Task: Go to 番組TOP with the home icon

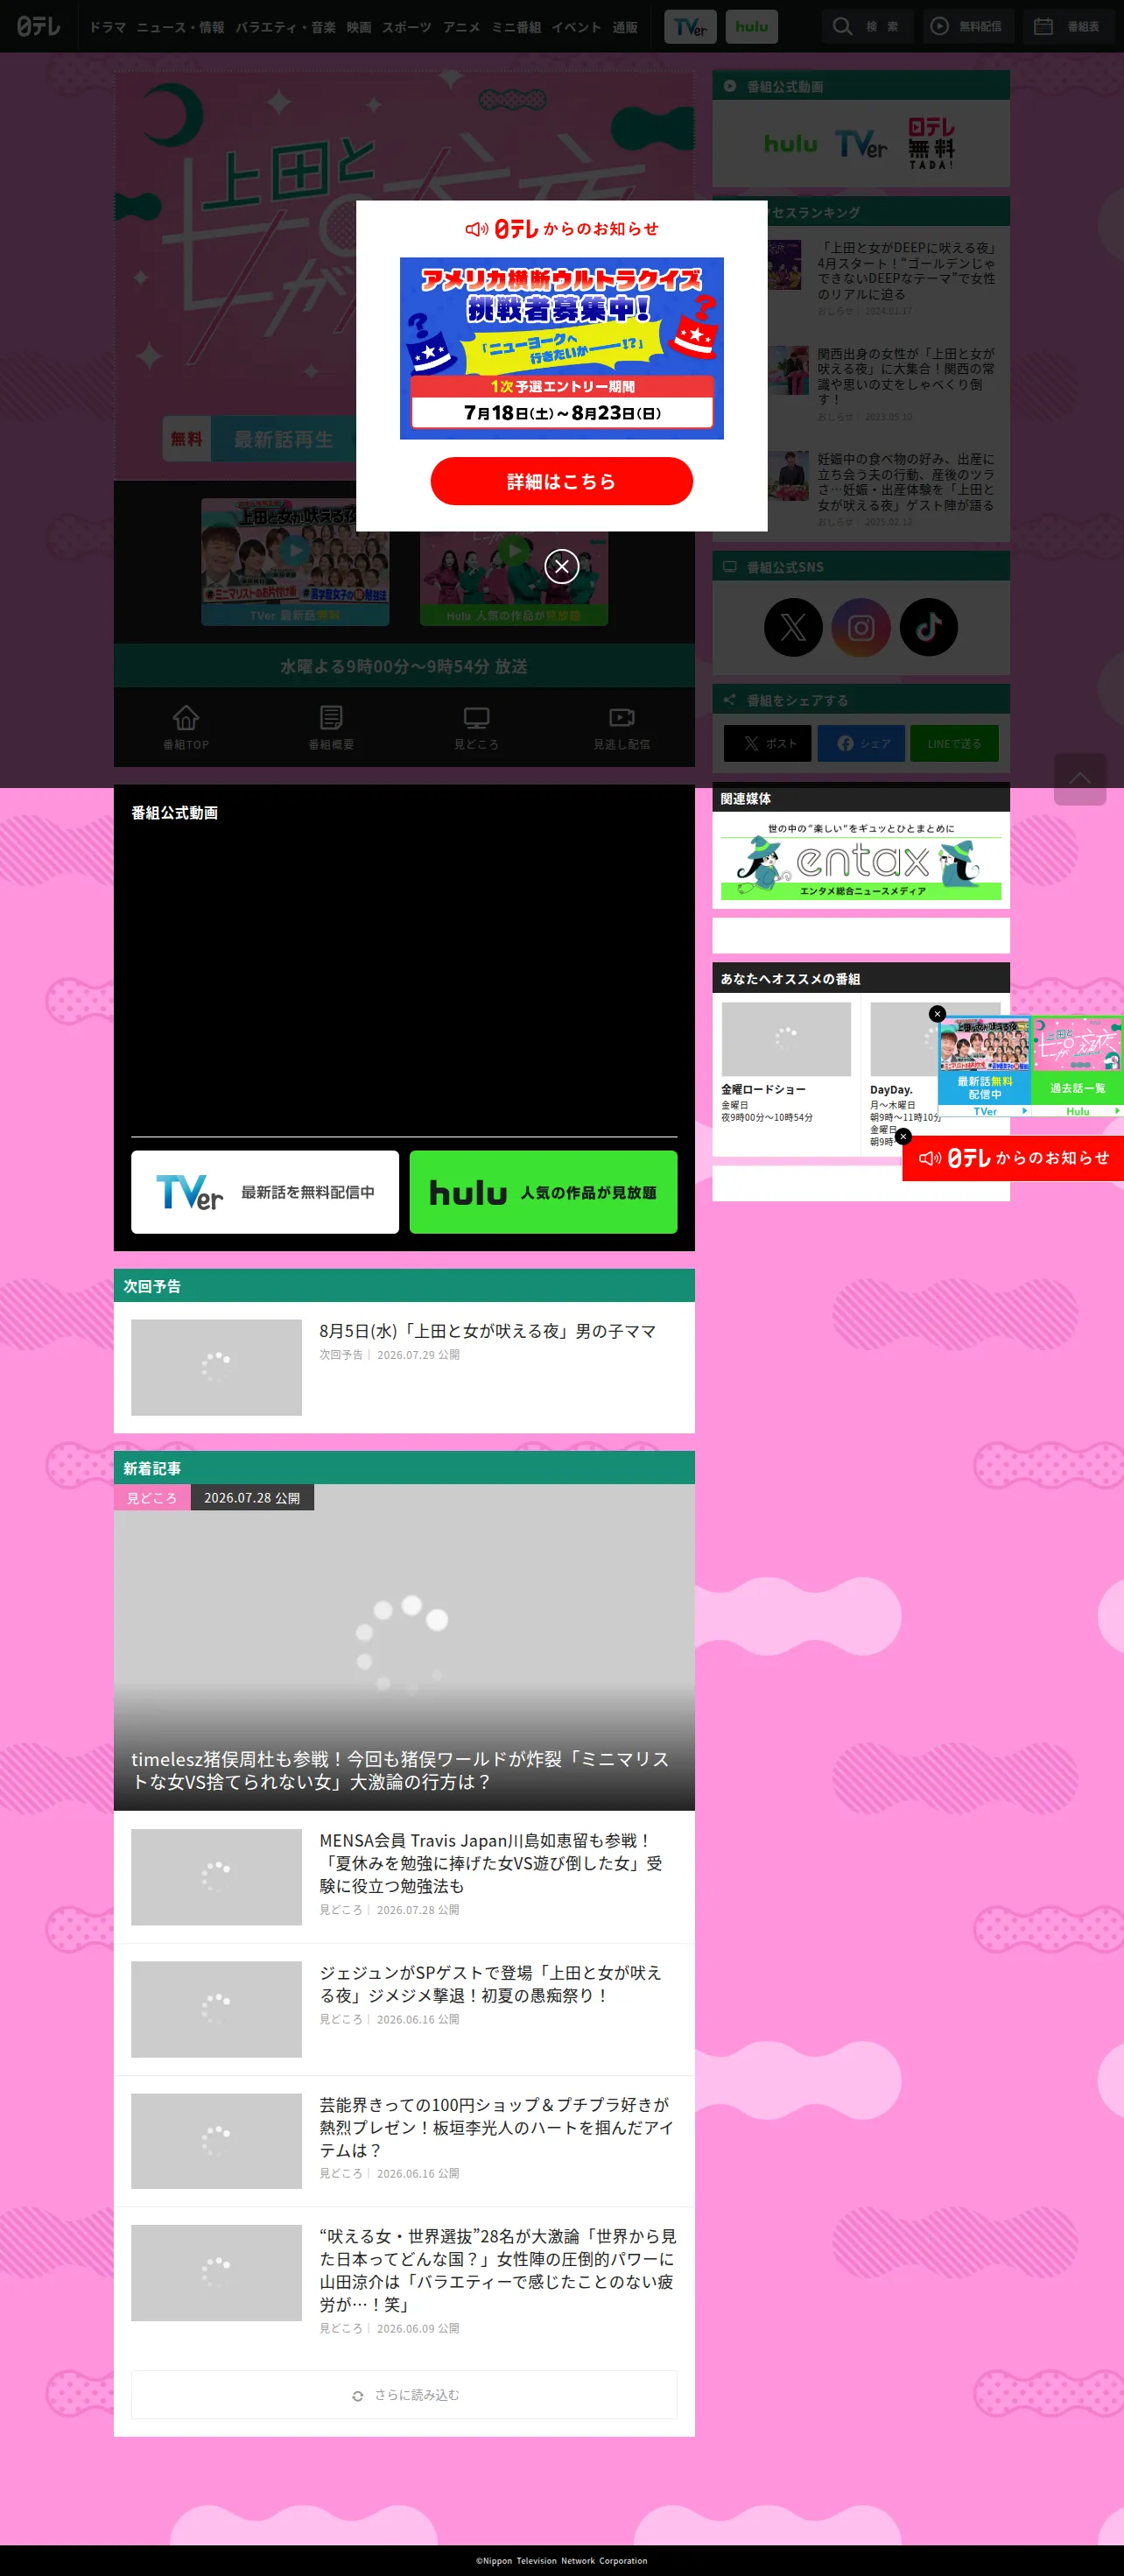Action: 186,727
